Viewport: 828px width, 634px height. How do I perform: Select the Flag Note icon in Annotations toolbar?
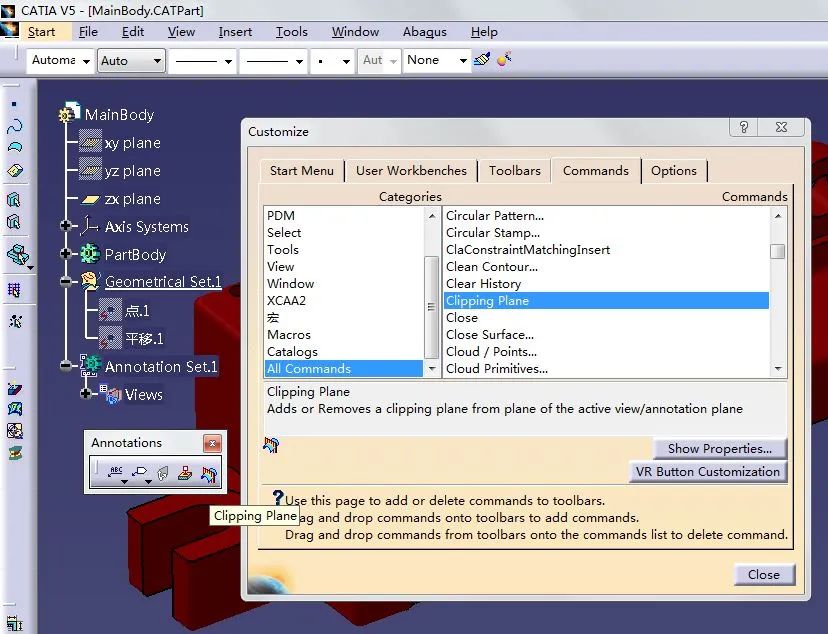(141, 473)
